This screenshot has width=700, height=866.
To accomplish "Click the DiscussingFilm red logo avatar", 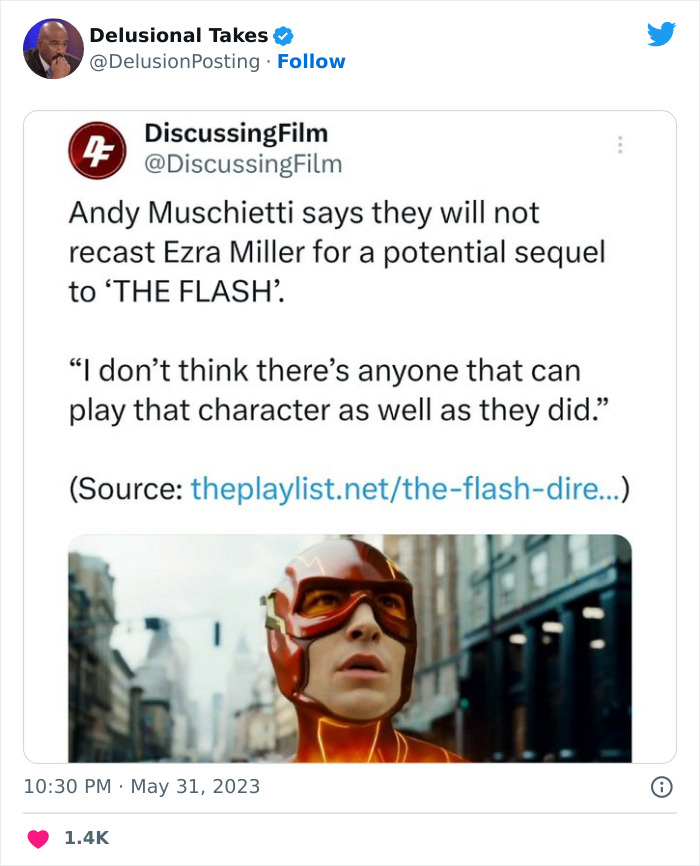I will point(96,150).
